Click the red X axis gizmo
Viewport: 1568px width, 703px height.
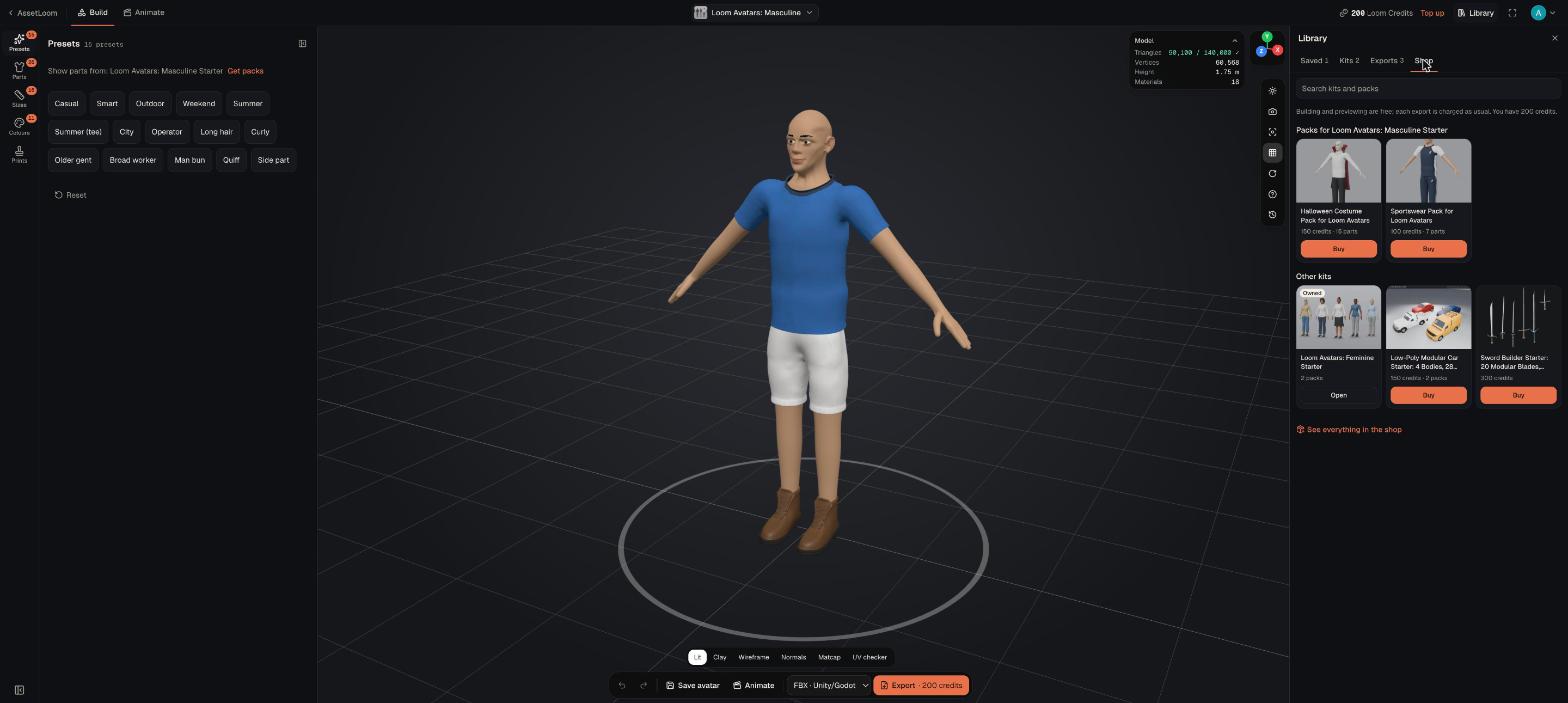point(1277,50)
